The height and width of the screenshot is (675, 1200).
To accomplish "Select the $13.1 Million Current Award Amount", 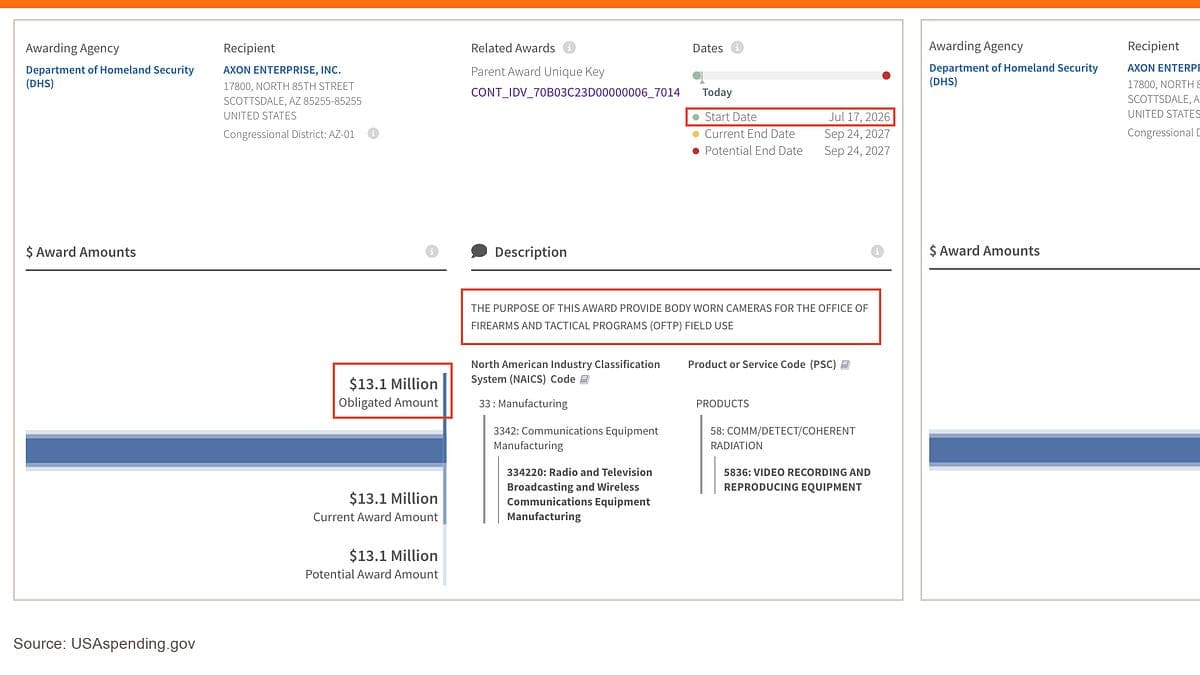I will click(375, 506).
